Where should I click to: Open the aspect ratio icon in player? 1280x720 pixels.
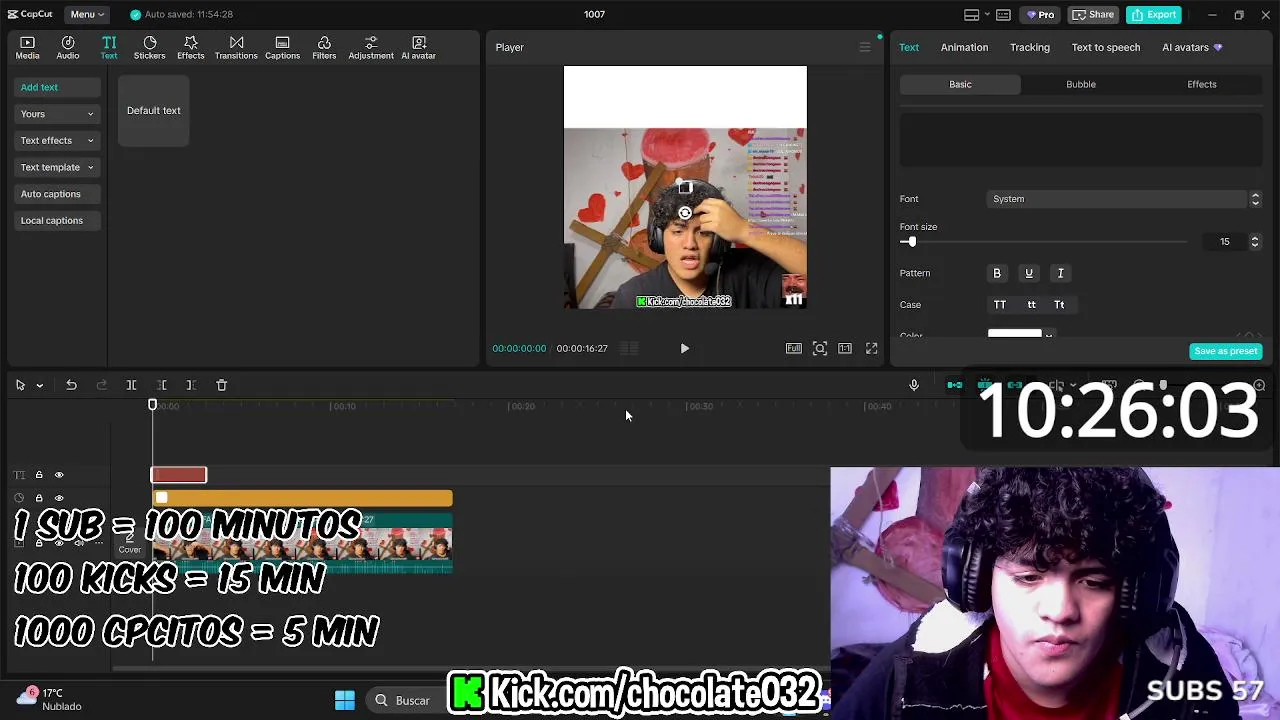(x=845, y=348)
